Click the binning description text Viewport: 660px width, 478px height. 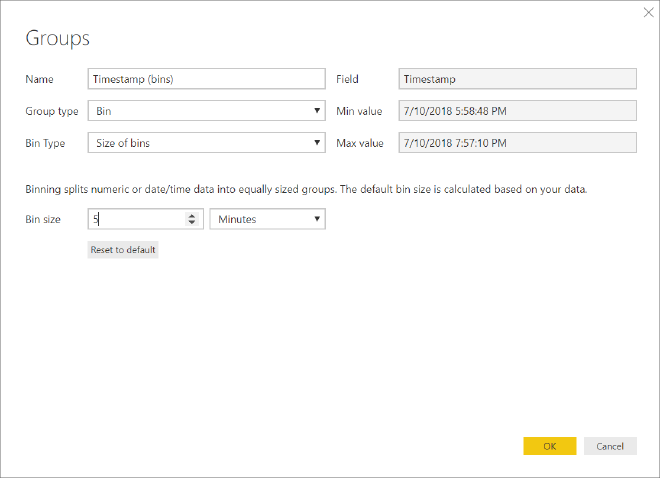(x=305, y=189)
